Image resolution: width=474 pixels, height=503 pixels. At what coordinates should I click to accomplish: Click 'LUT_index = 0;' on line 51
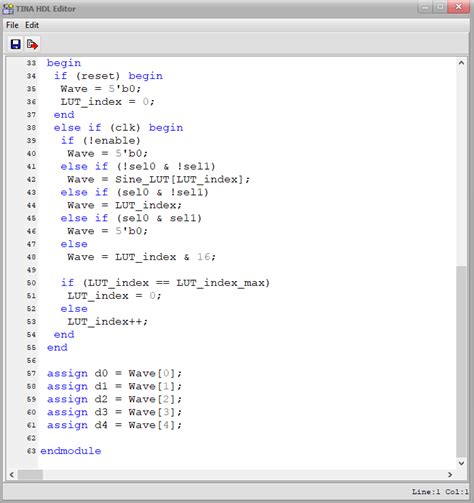(114, 296)
